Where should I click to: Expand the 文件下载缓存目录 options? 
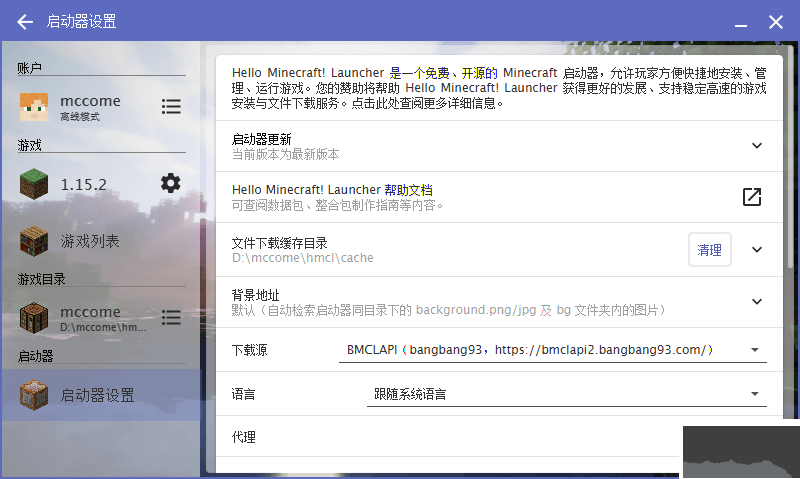[x=757, y=249]
